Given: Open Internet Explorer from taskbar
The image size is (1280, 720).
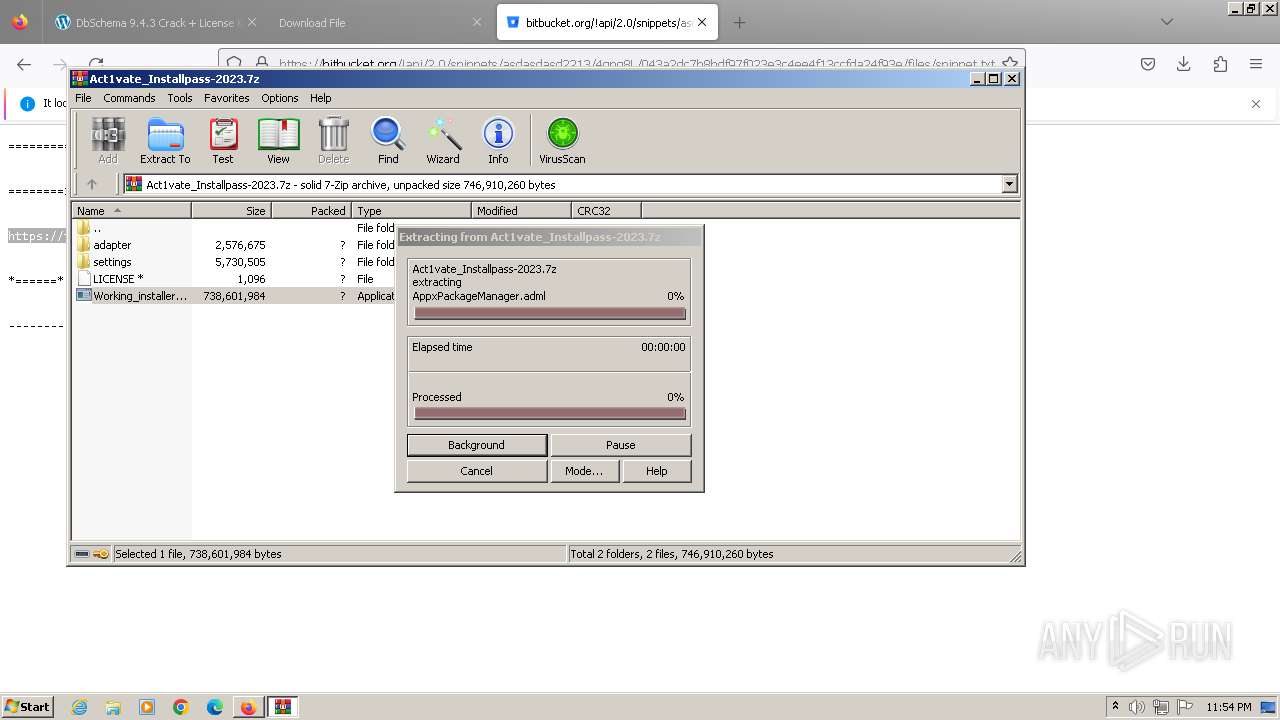Looking at the screenshot, I should tap(79, 707).
